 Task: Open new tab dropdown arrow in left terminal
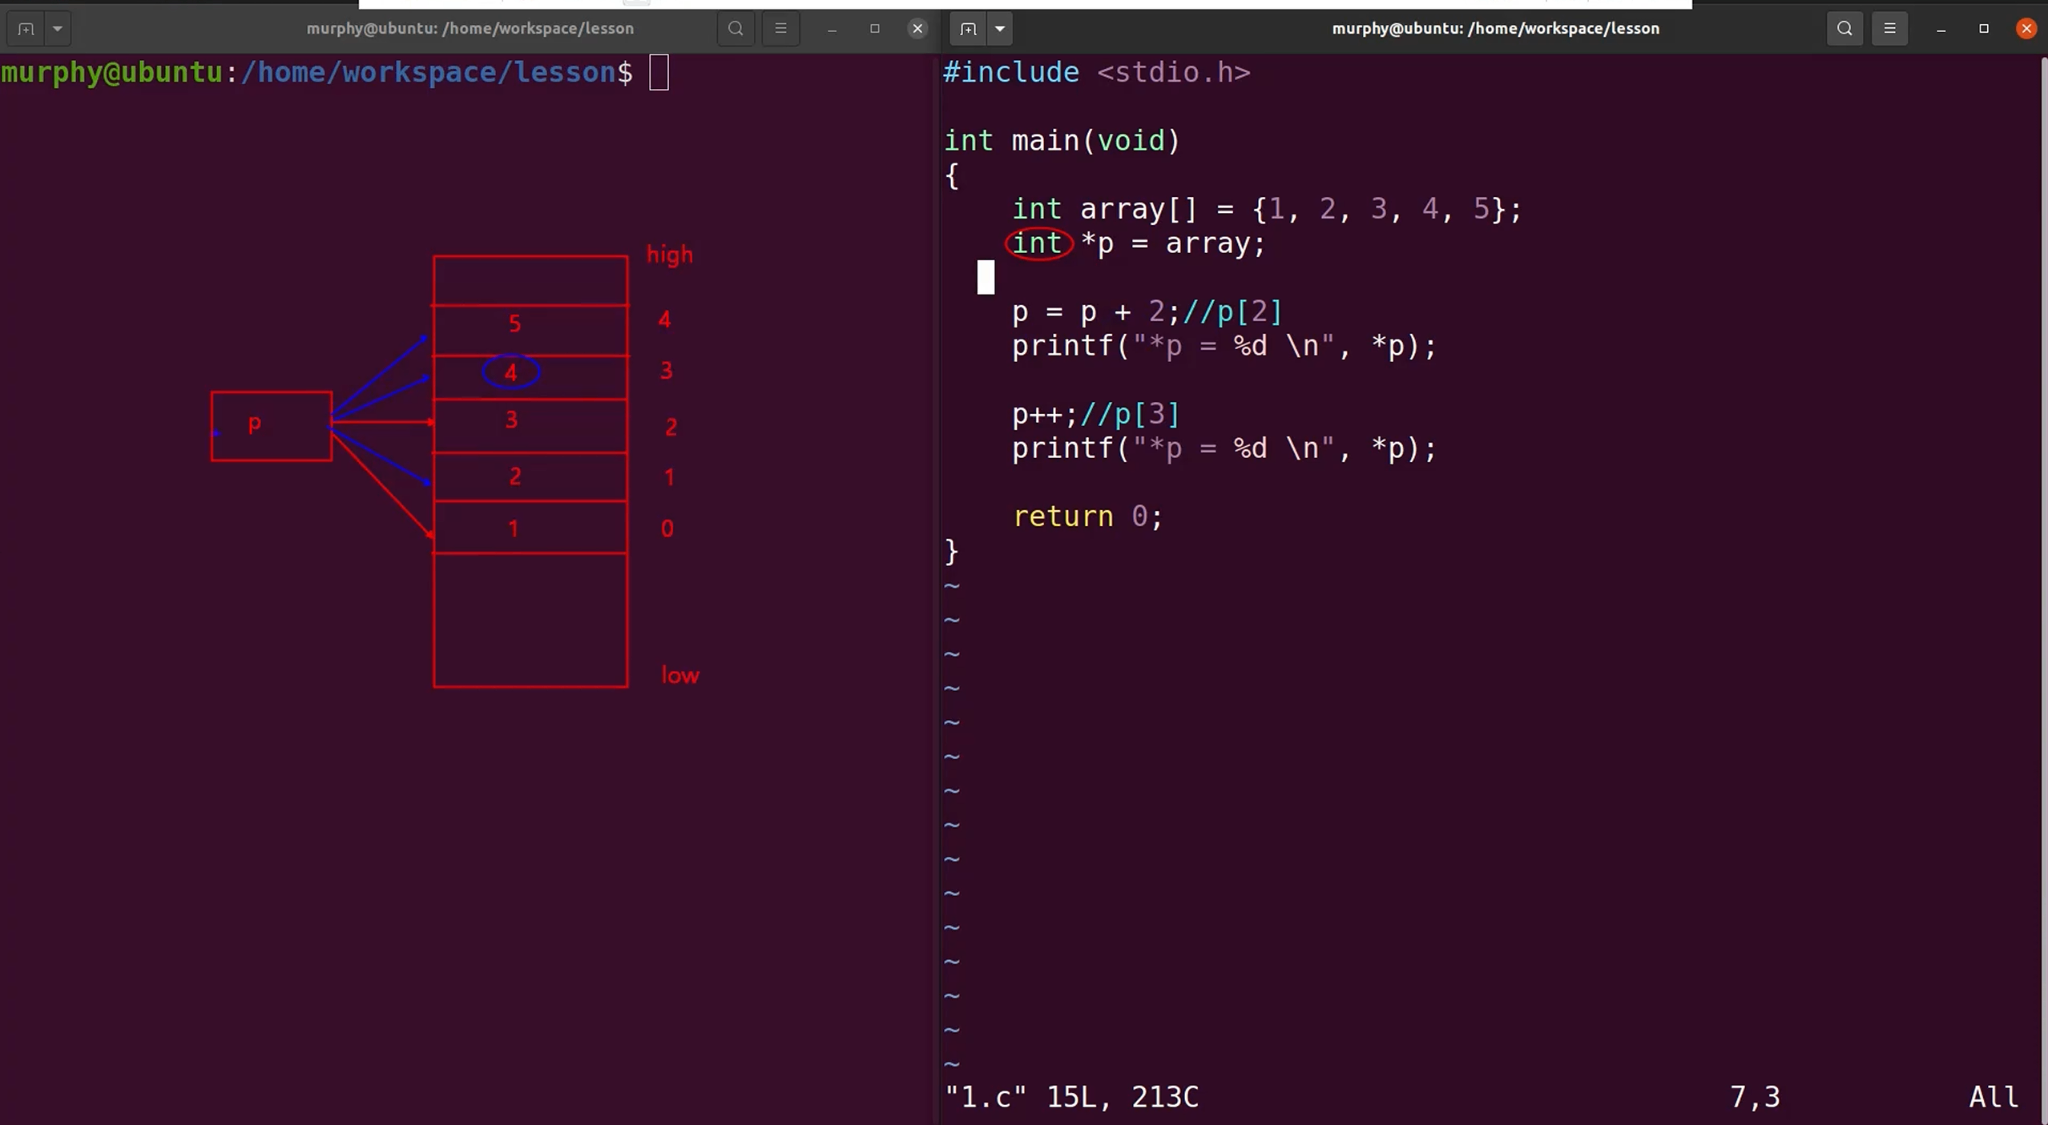(x=58, y=29)
